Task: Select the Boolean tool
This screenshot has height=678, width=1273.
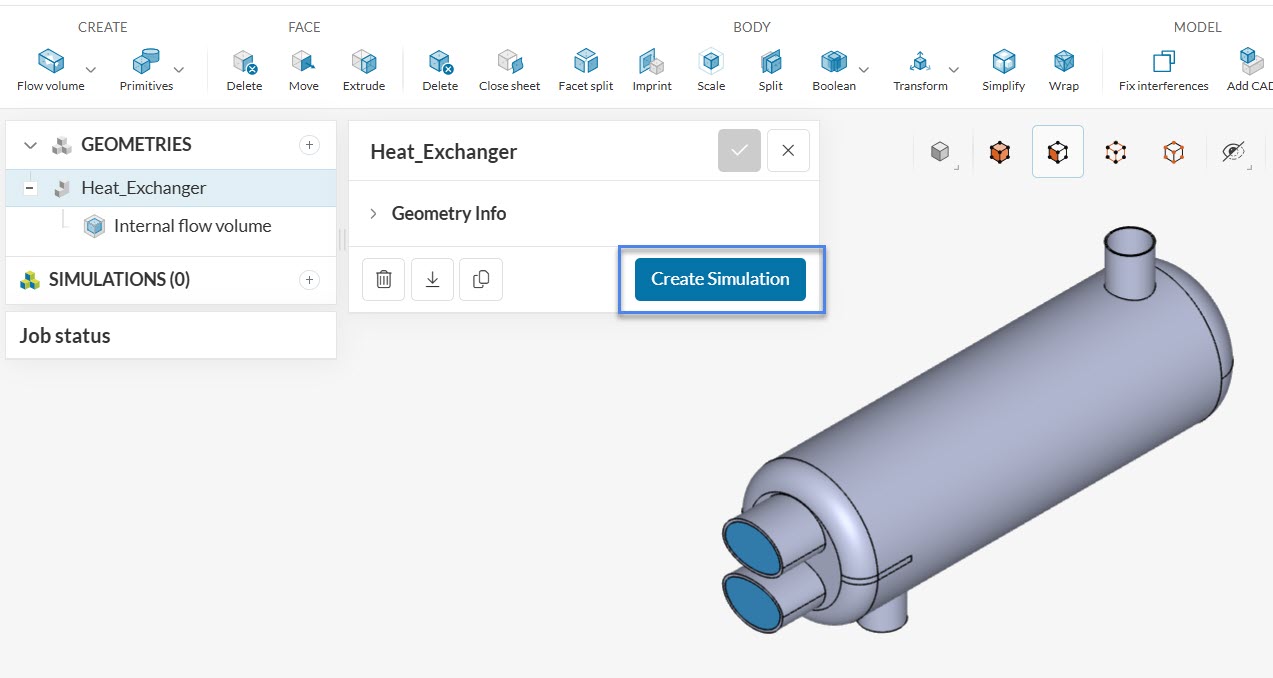Action: [834, 70]
